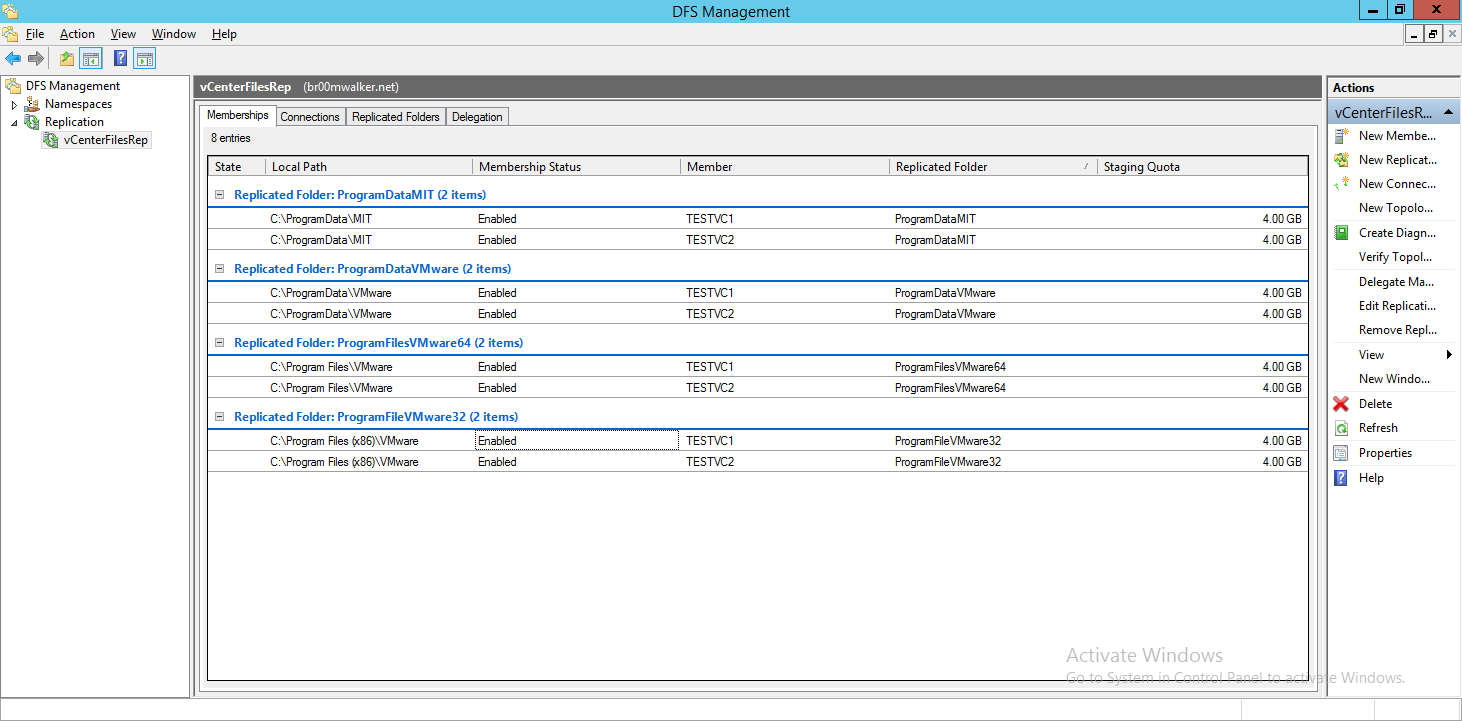This screenshot has width=1462, height=721.
Task: Click the red Delete X icon
Action: coord(1341,404)
